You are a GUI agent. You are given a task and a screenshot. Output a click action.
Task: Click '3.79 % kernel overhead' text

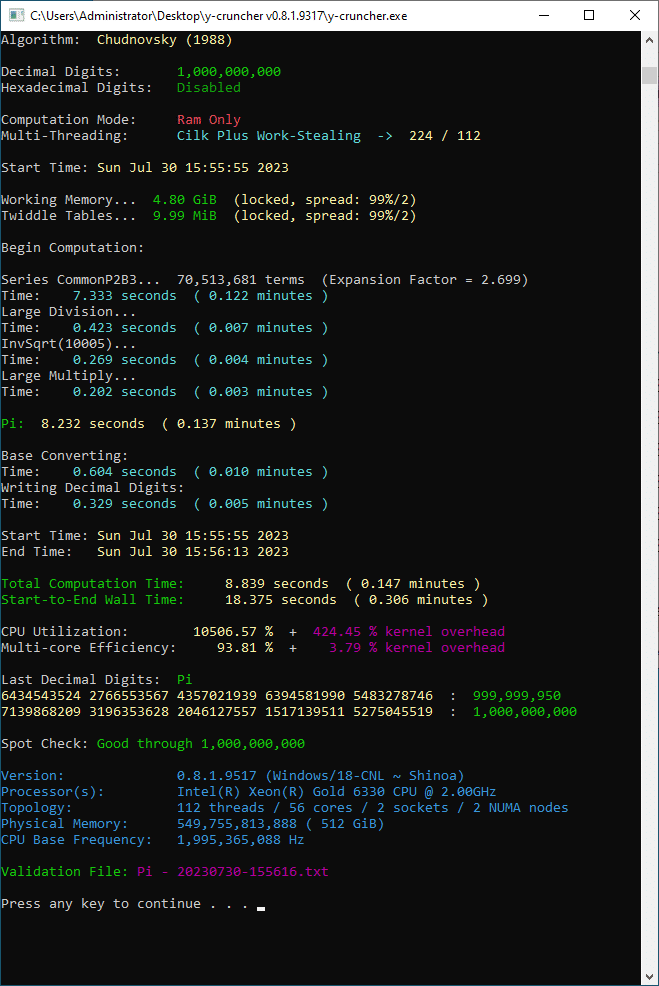tap(417, 648)
